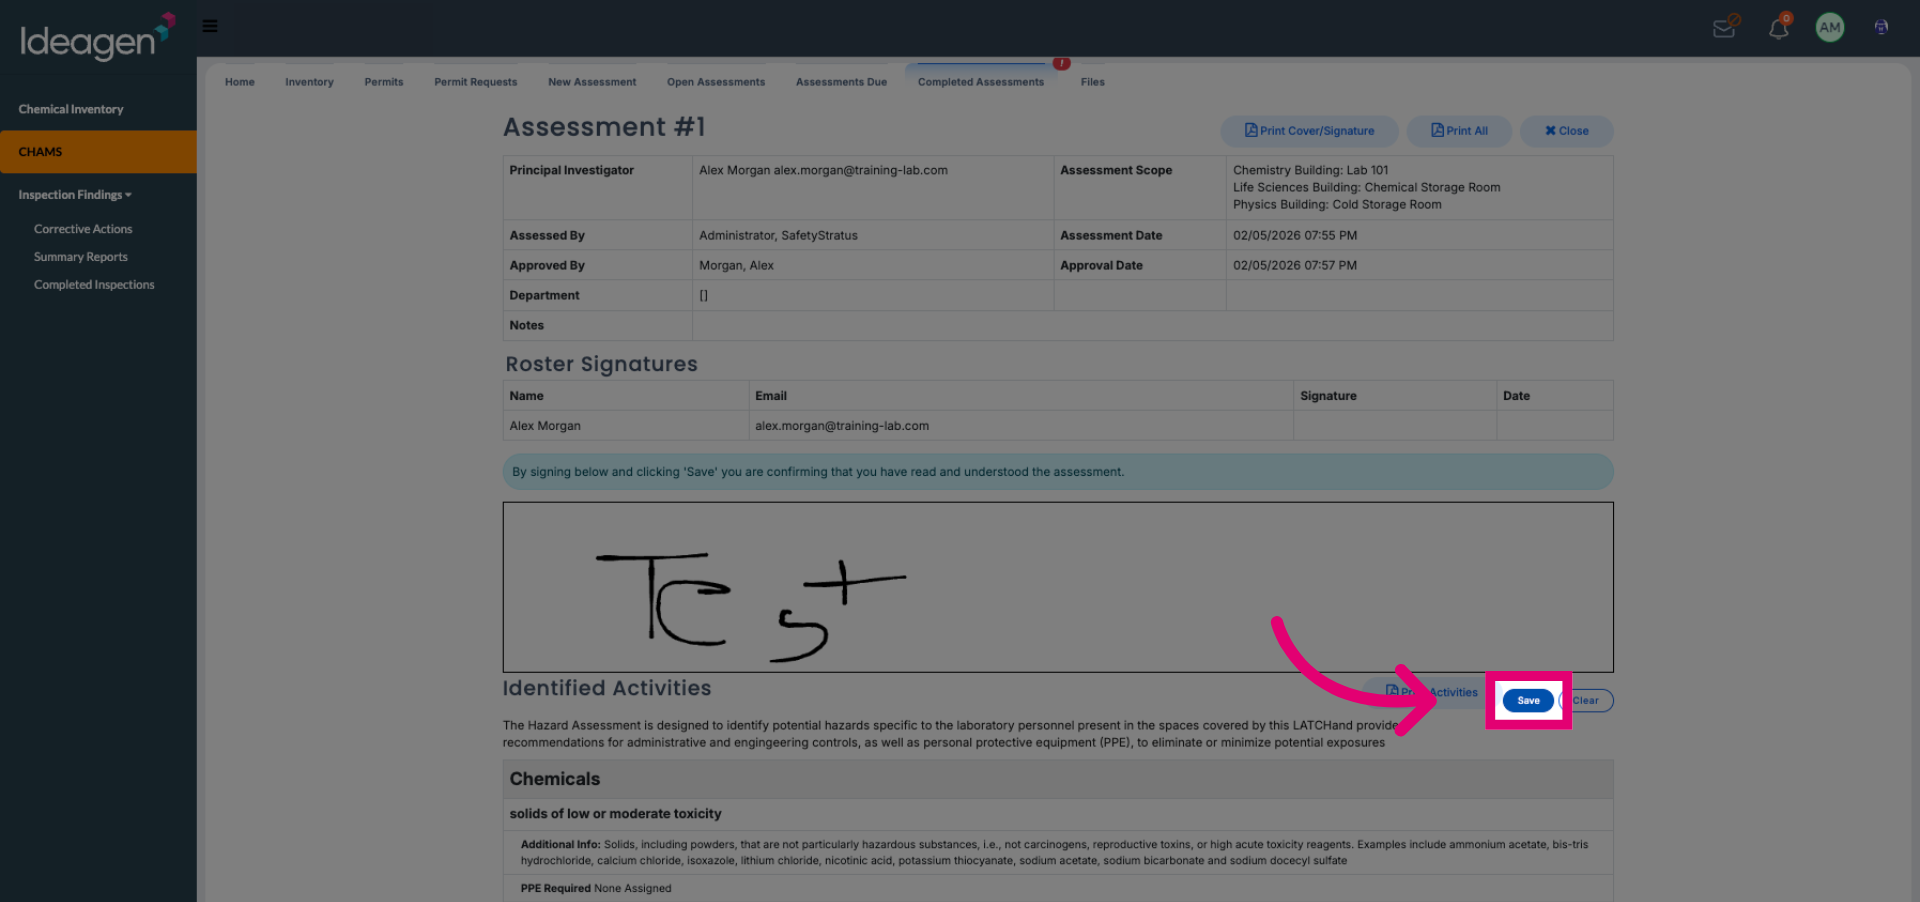The height and width of the screenshot is (902, 1920).
Task: Save the signature
Action: (1528, 700)
